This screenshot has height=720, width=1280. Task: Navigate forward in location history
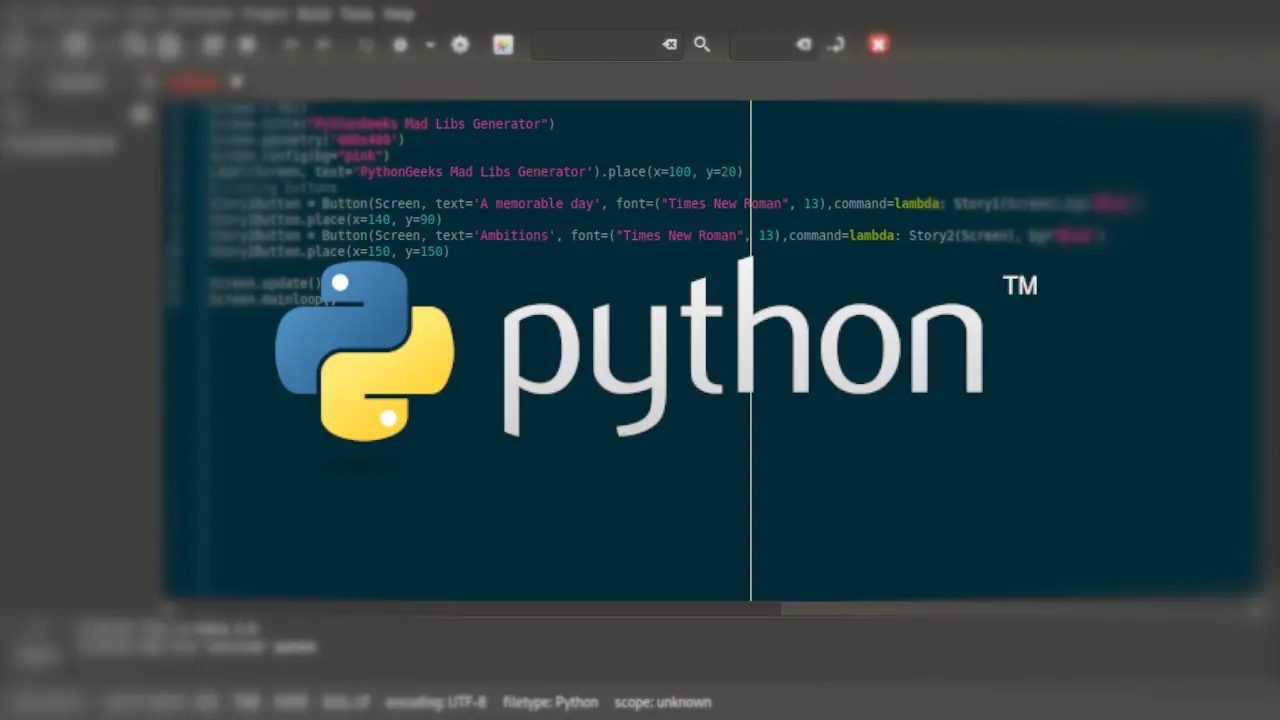coord(322,44)
